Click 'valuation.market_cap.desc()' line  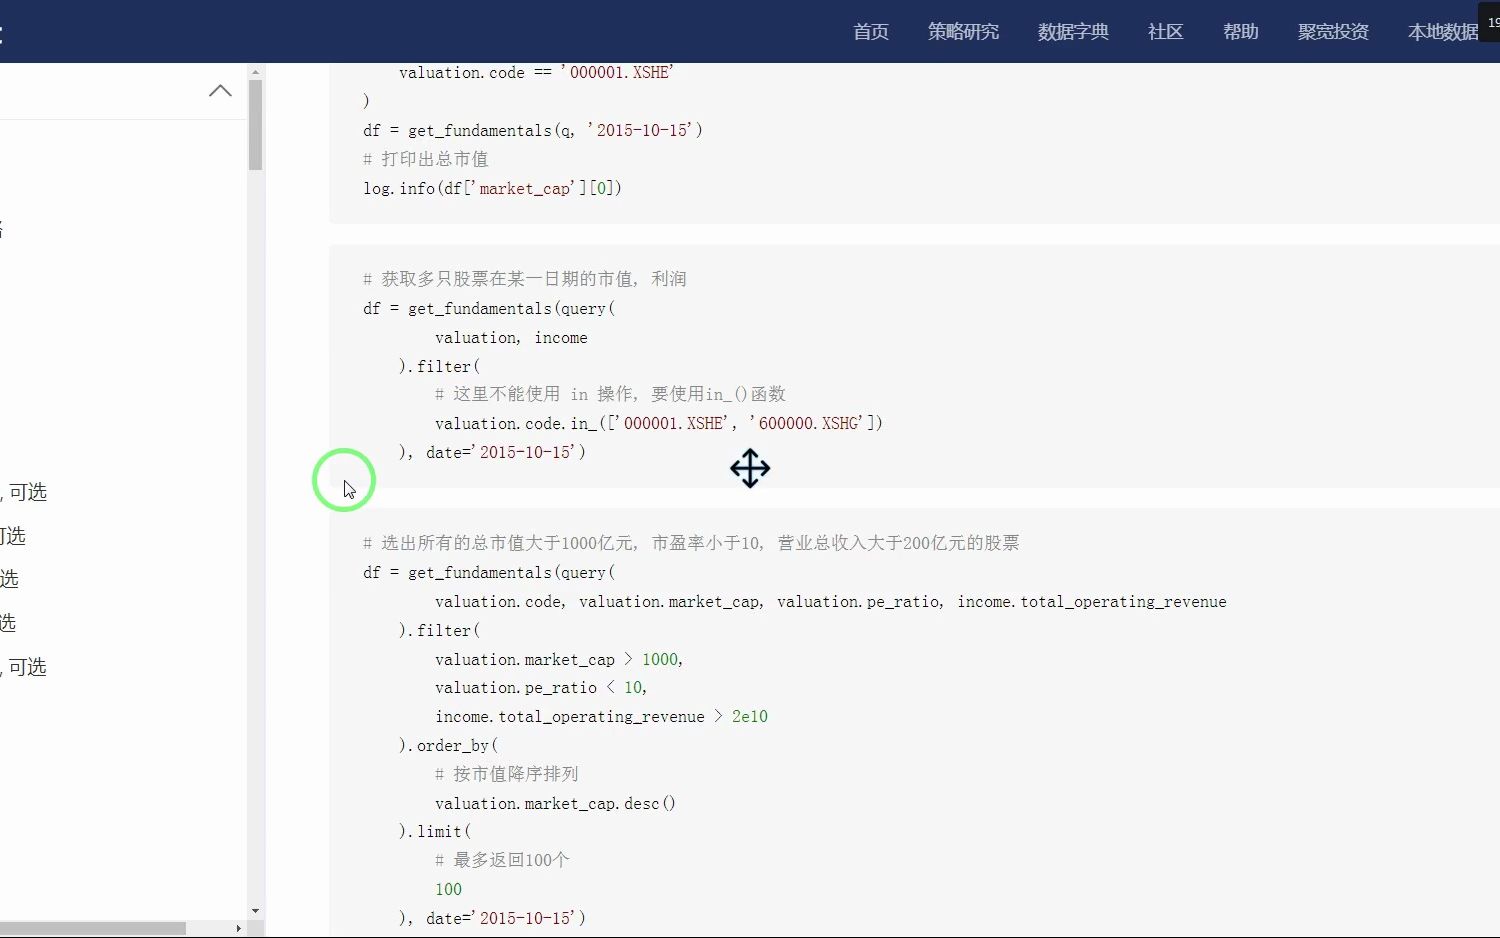coord(555,803)
